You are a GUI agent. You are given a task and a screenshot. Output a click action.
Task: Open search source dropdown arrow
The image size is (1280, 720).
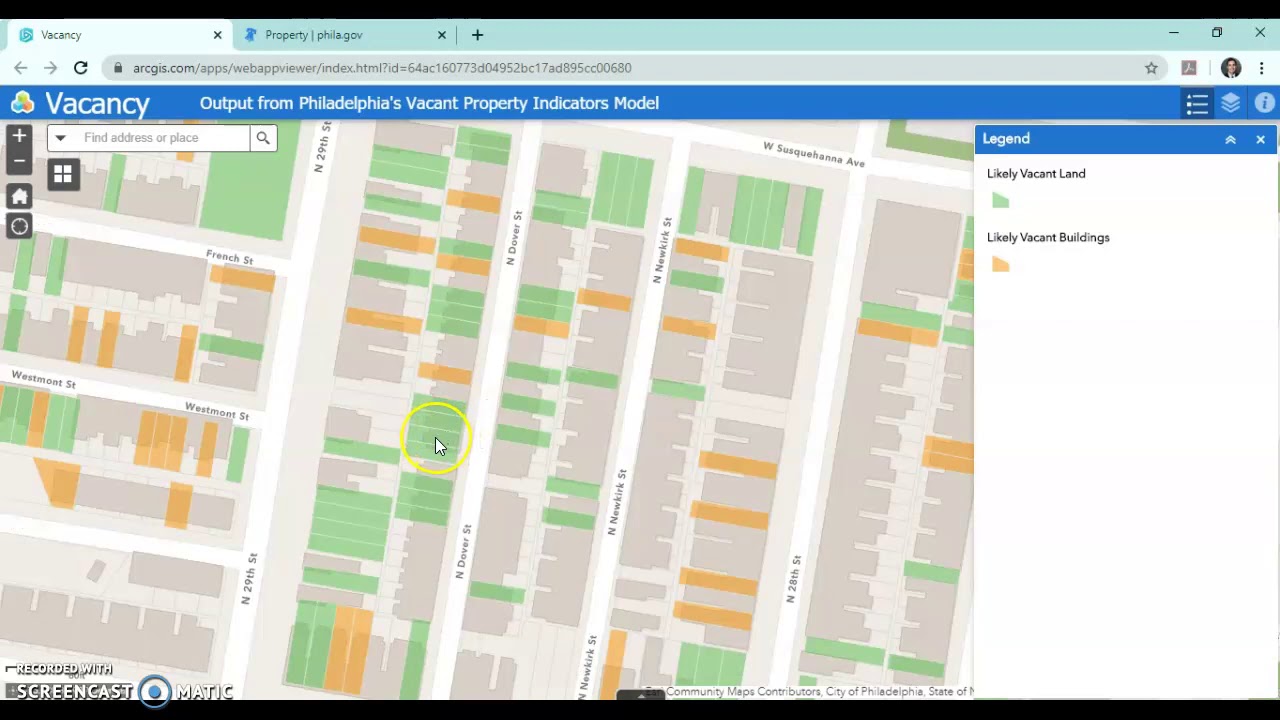point(60,138)
